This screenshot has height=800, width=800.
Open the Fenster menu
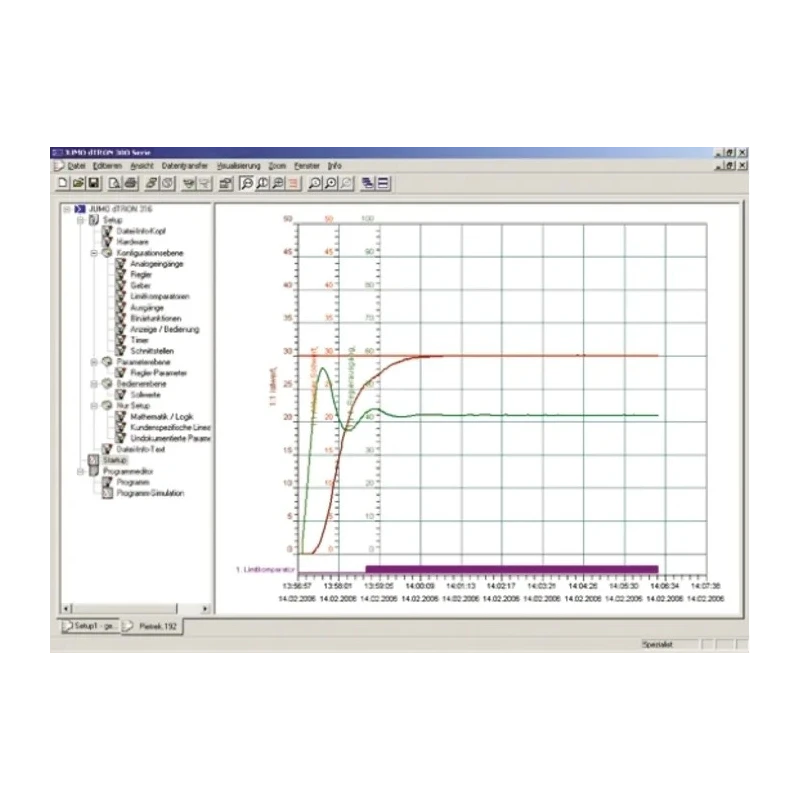[307, 166]
